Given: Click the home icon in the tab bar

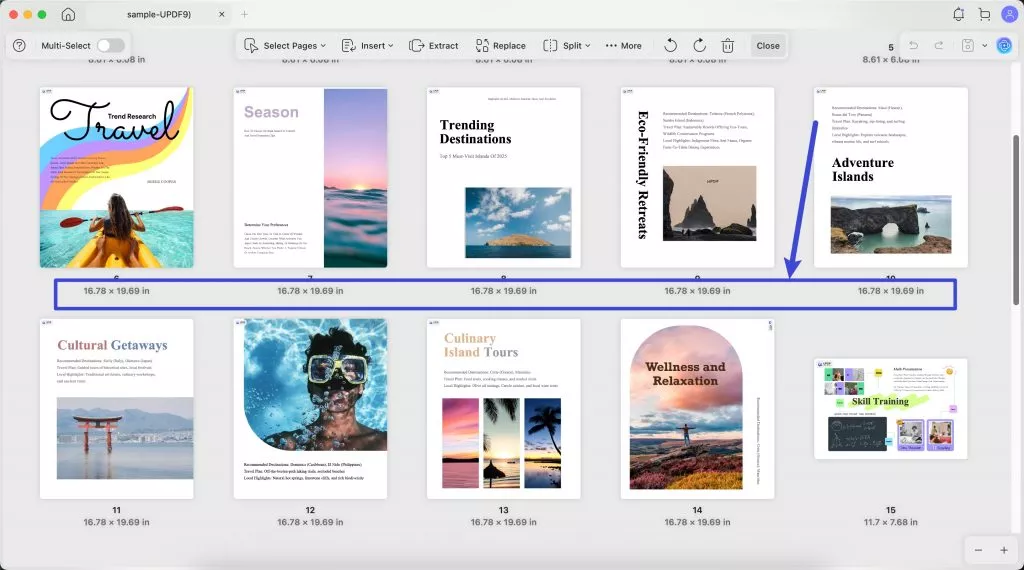Looking at the screenshot, I should click(68, 14).
